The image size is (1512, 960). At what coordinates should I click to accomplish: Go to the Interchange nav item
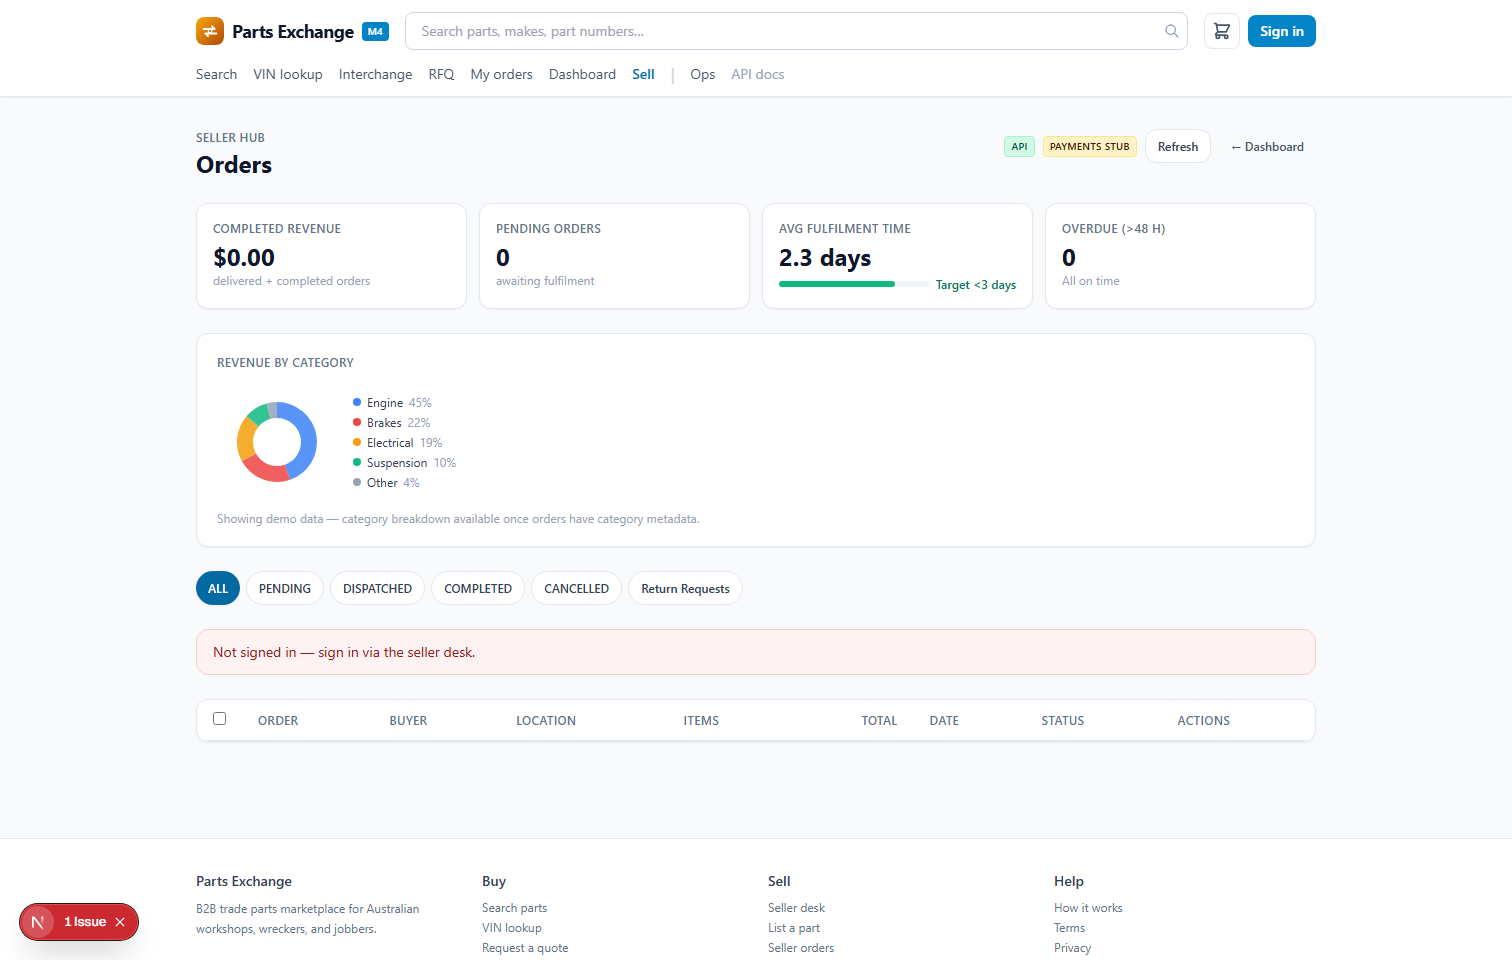(x=375, y=74)
